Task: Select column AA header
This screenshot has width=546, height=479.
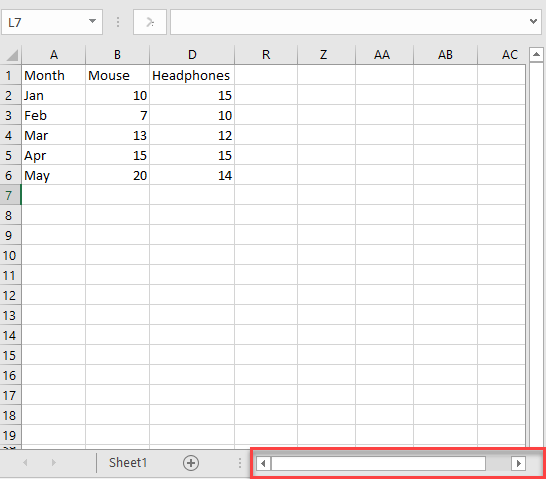Action: click(382, 55)
